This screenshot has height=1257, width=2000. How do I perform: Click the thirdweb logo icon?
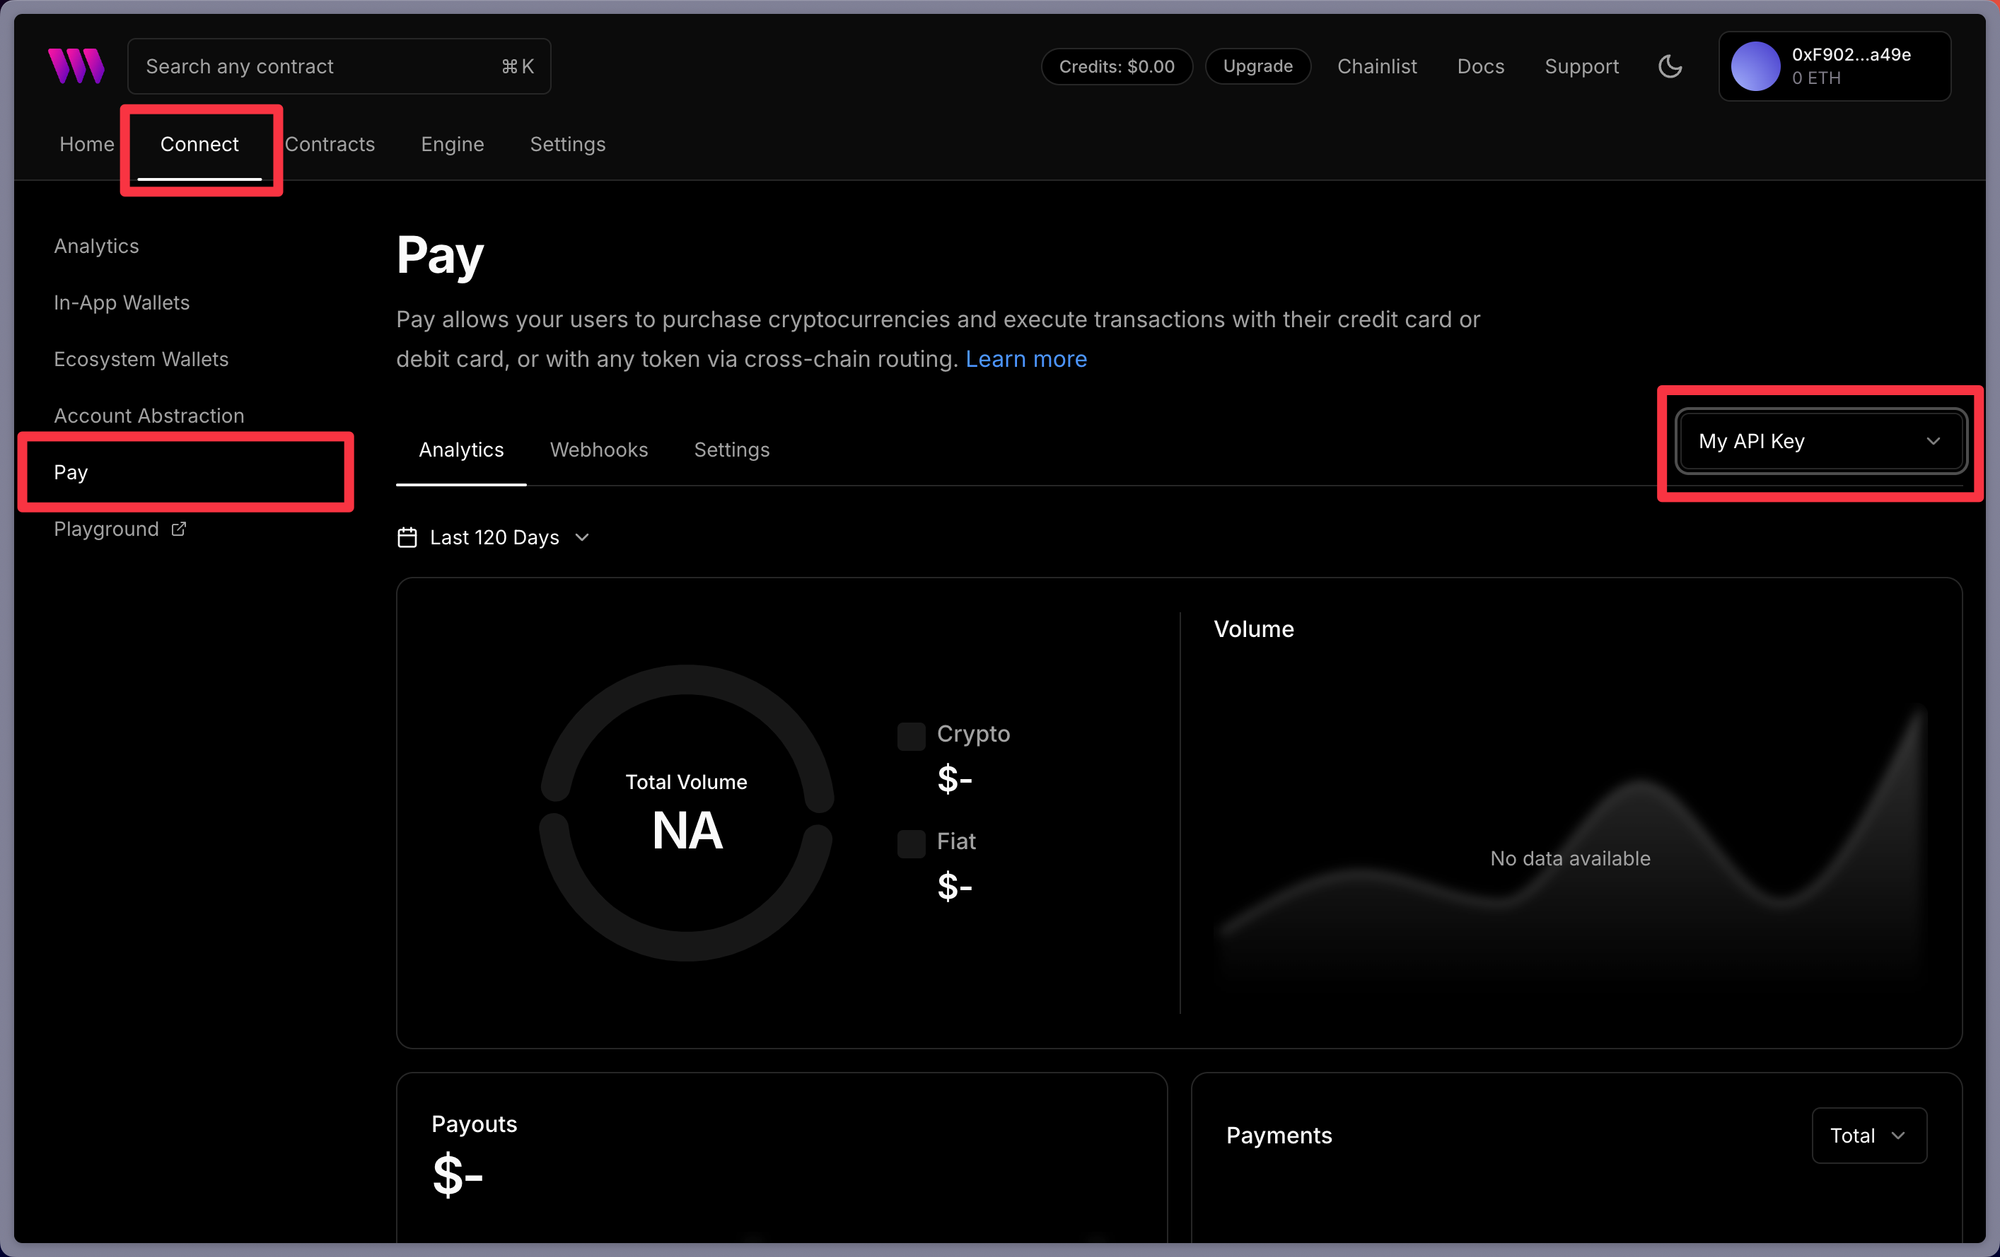tap(76, 66)
